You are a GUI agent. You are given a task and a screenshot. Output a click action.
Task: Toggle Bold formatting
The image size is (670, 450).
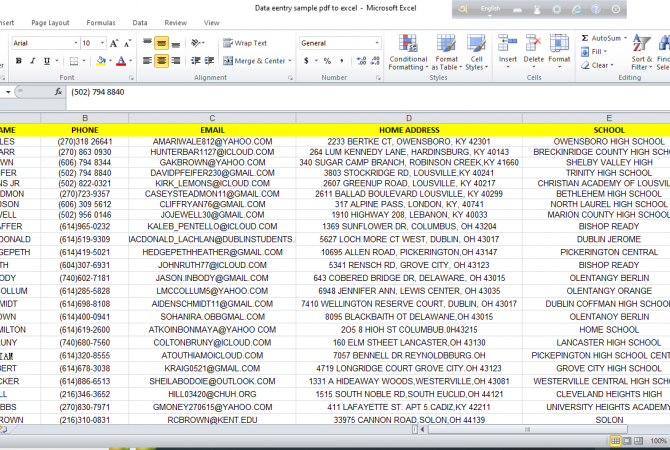click(x=18, y=61)
